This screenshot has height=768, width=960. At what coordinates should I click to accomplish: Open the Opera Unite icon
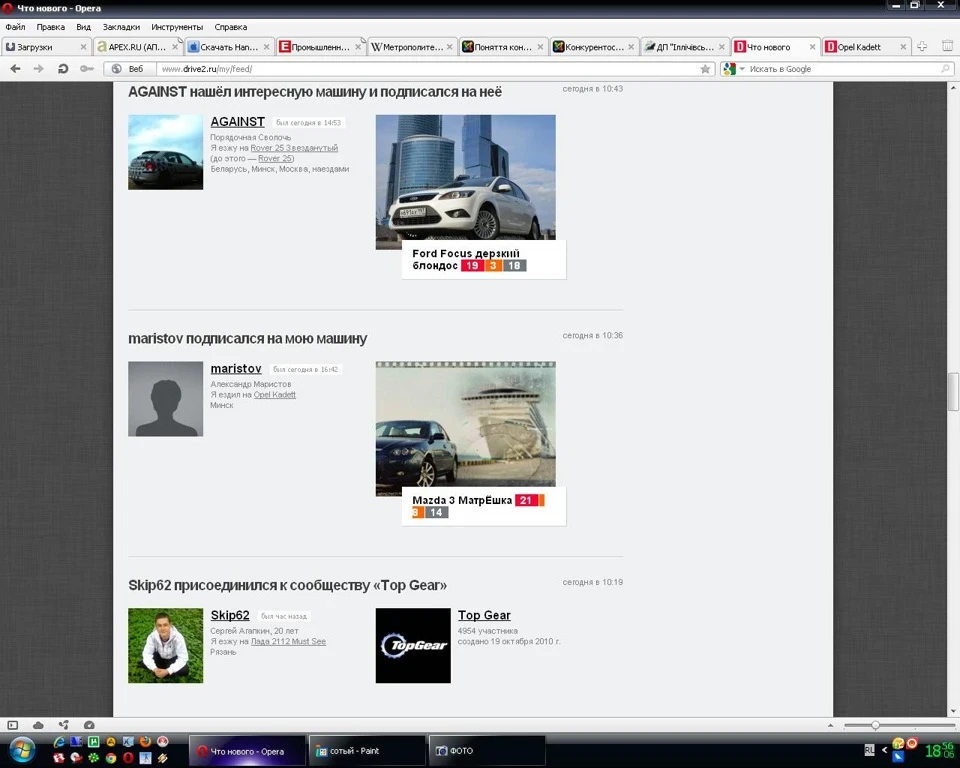coord(63,725)
